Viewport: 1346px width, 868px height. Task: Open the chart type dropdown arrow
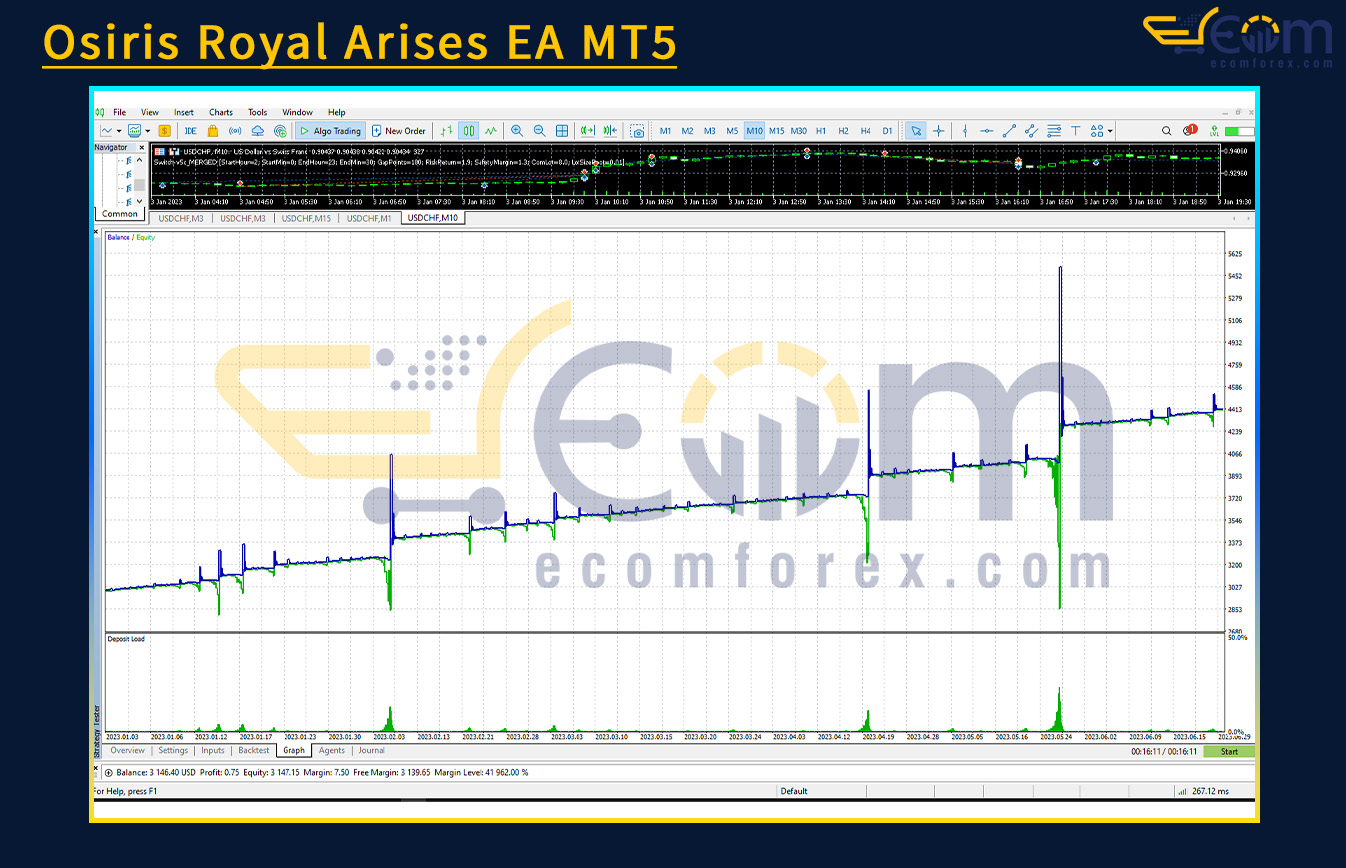pyautogui.click(x=119, y=131)
